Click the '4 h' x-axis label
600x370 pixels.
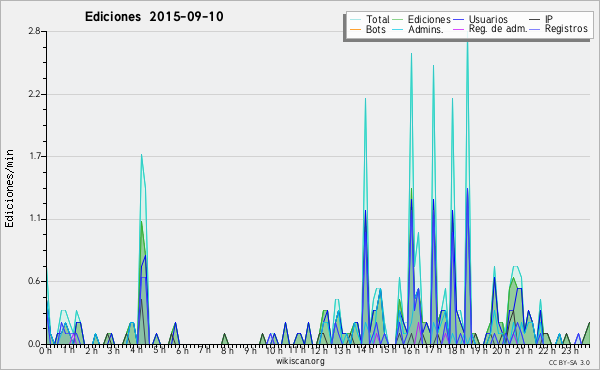pos(136,350)
